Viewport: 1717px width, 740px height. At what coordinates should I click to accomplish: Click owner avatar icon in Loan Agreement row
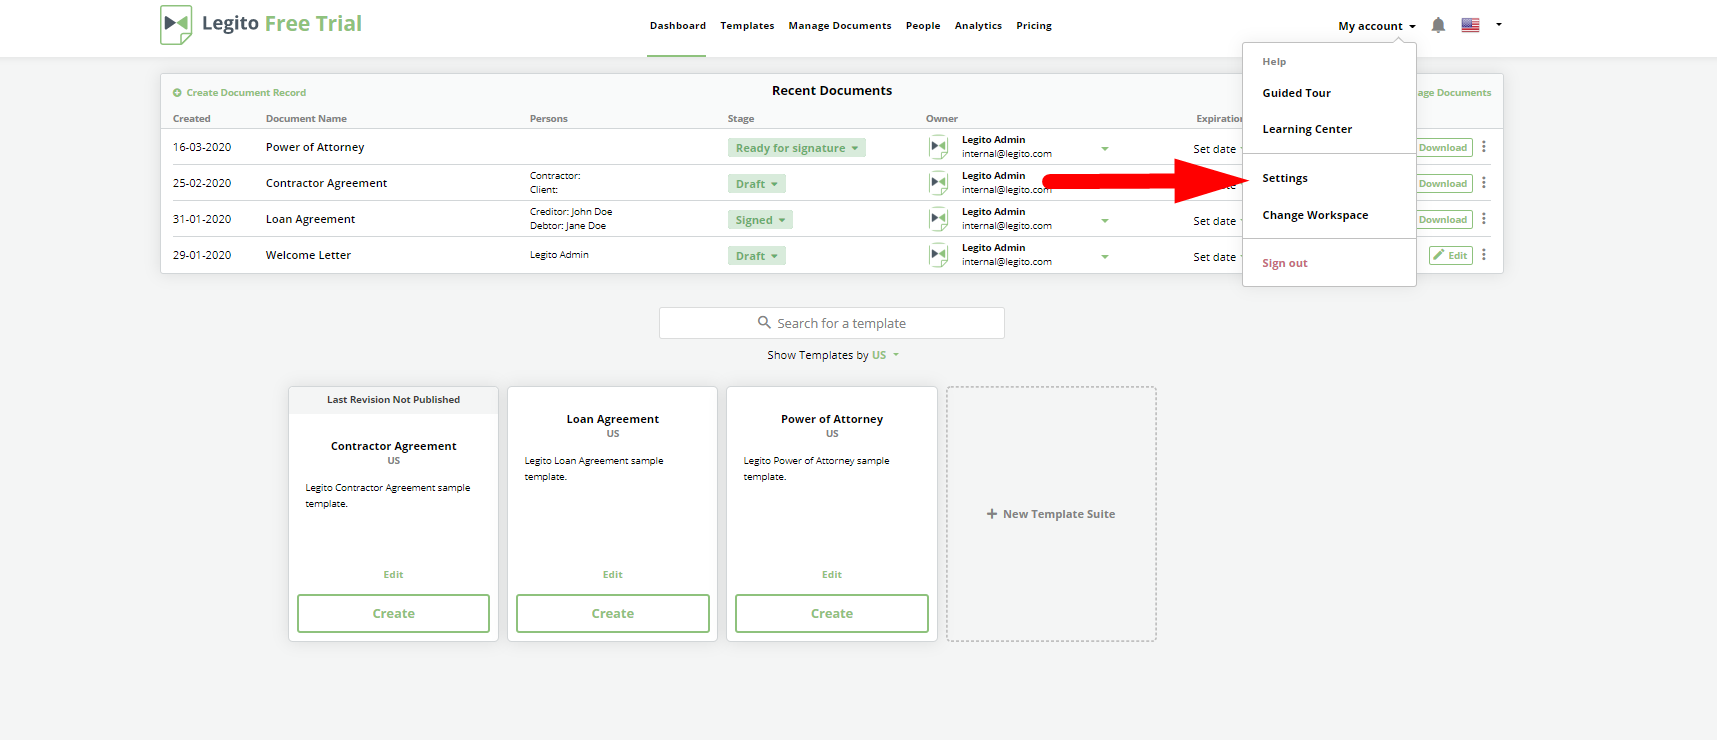(938, 219)
